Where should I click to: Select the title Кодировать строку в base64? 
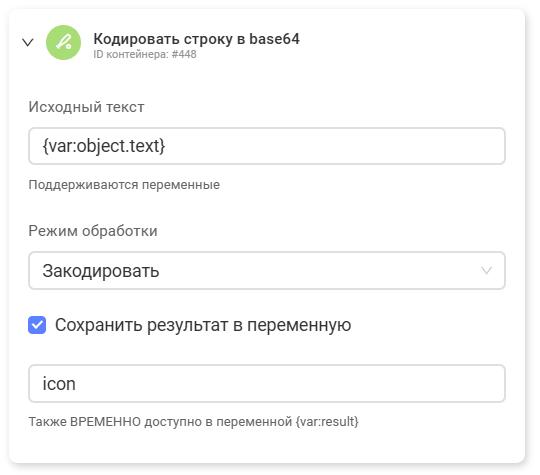tap(196, 39)
